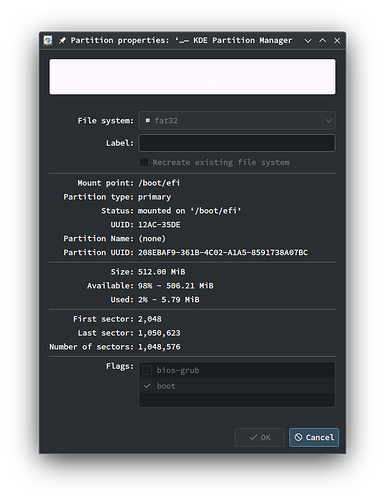Image resolution: width=384 pixels, height=500 pixels.
Task: Select the Size value 512.00 MiB
Action: 162,272
